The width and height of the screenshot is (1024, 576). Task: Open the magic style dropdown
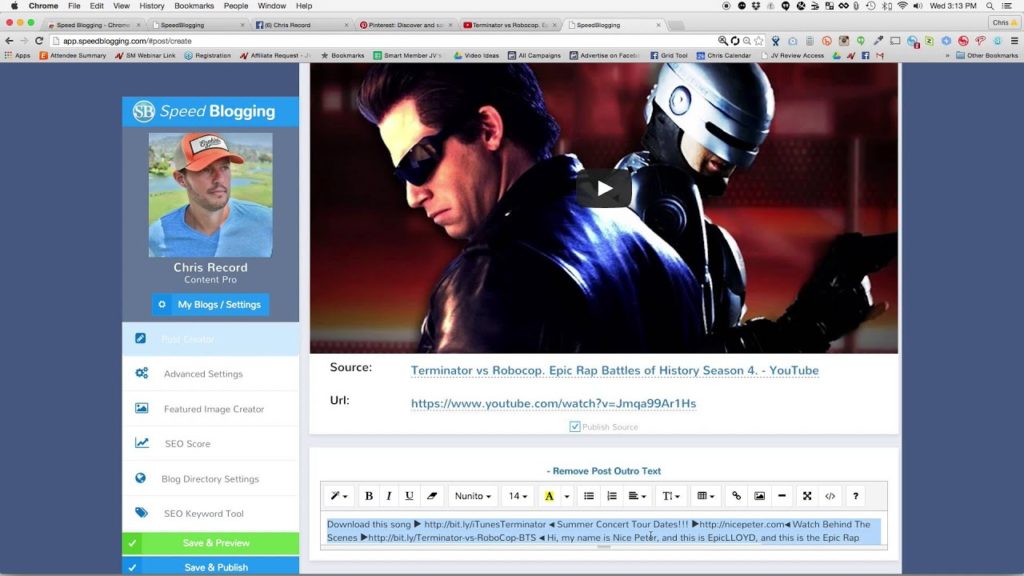[x=338, y=496]
